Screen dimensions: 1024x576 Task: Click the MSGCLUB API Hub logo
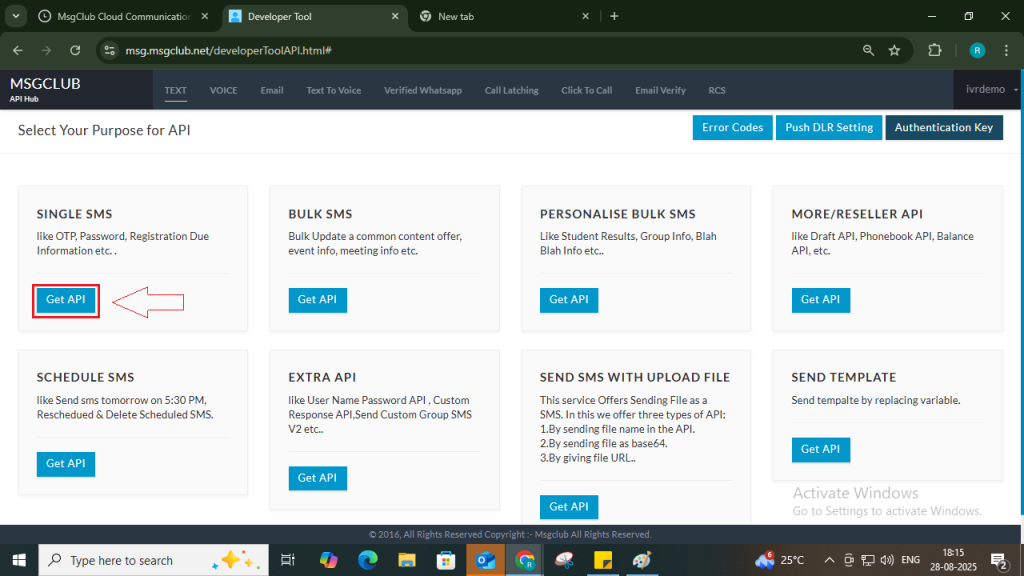[45, 89]
